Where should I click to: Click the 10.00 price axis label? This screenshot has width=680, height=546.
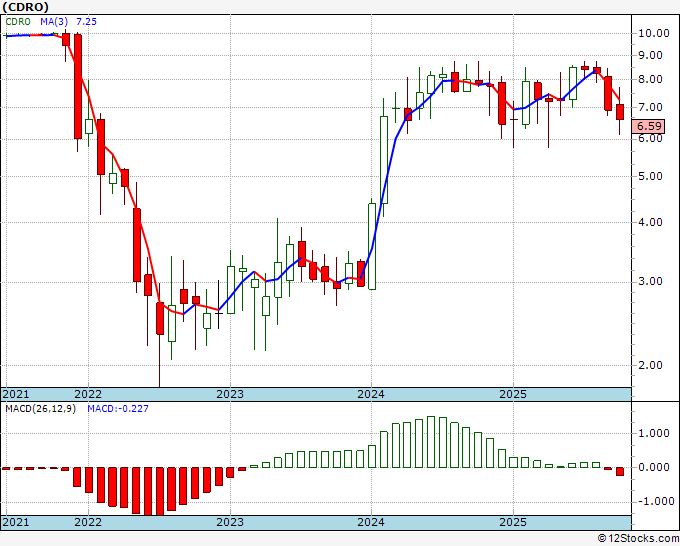point(654,33)
